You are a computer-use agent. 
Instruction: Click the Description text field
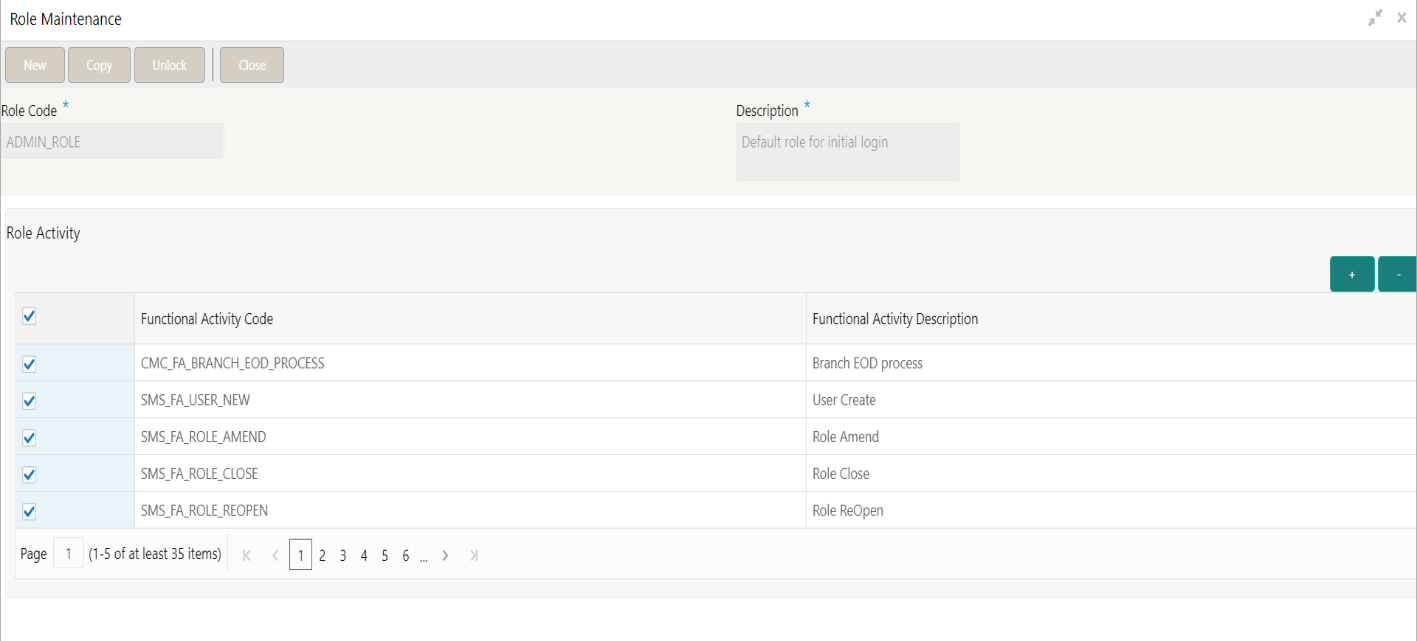[x=847, y=151]
